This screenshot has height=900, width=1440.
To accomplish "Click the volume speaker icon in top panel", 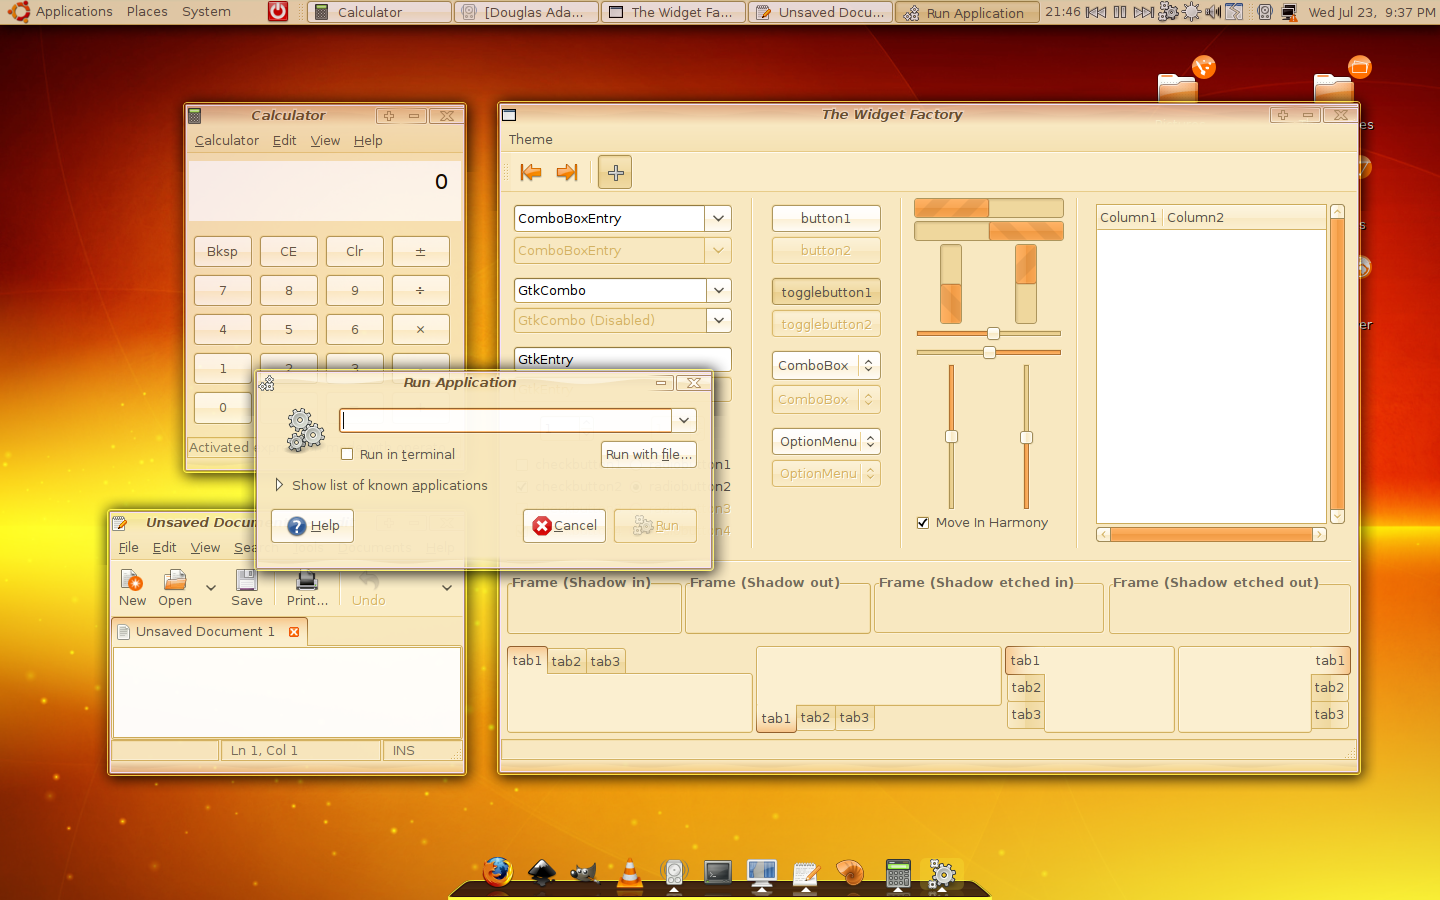I will coord(1213,12).
